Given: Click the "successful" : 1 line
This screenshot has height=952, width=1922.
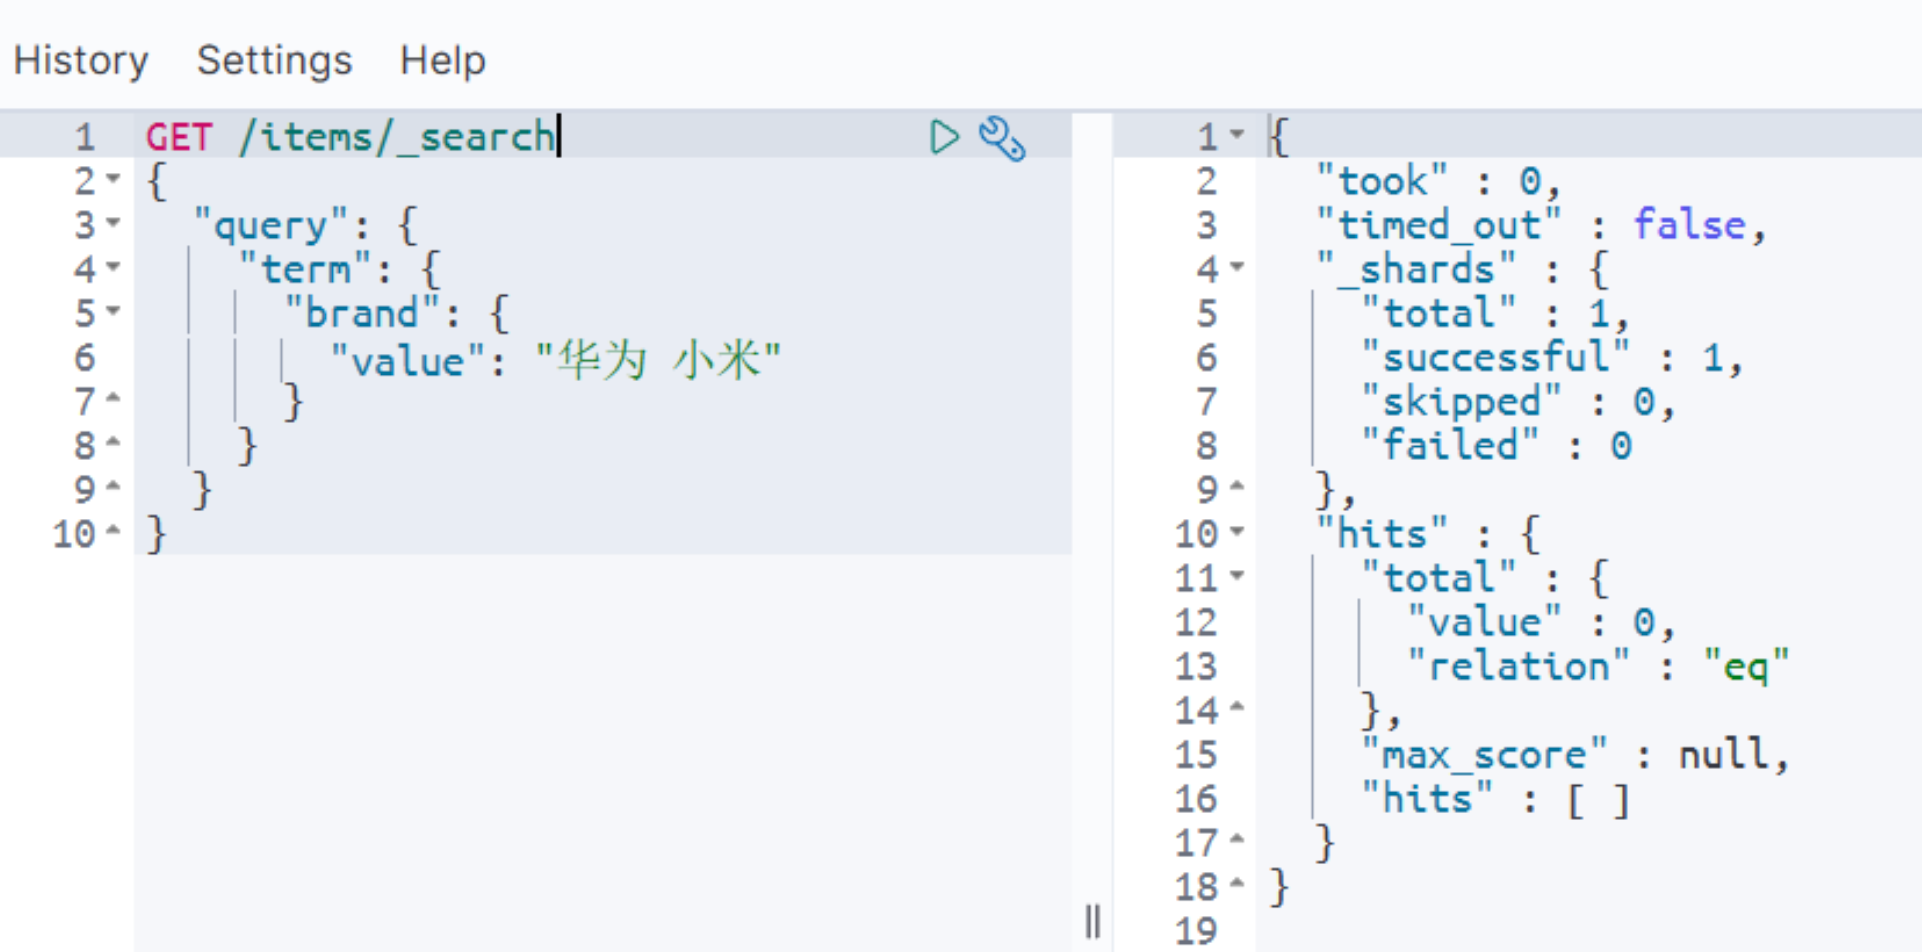Looking at the screenshot, I should [x=1552, y=358].
